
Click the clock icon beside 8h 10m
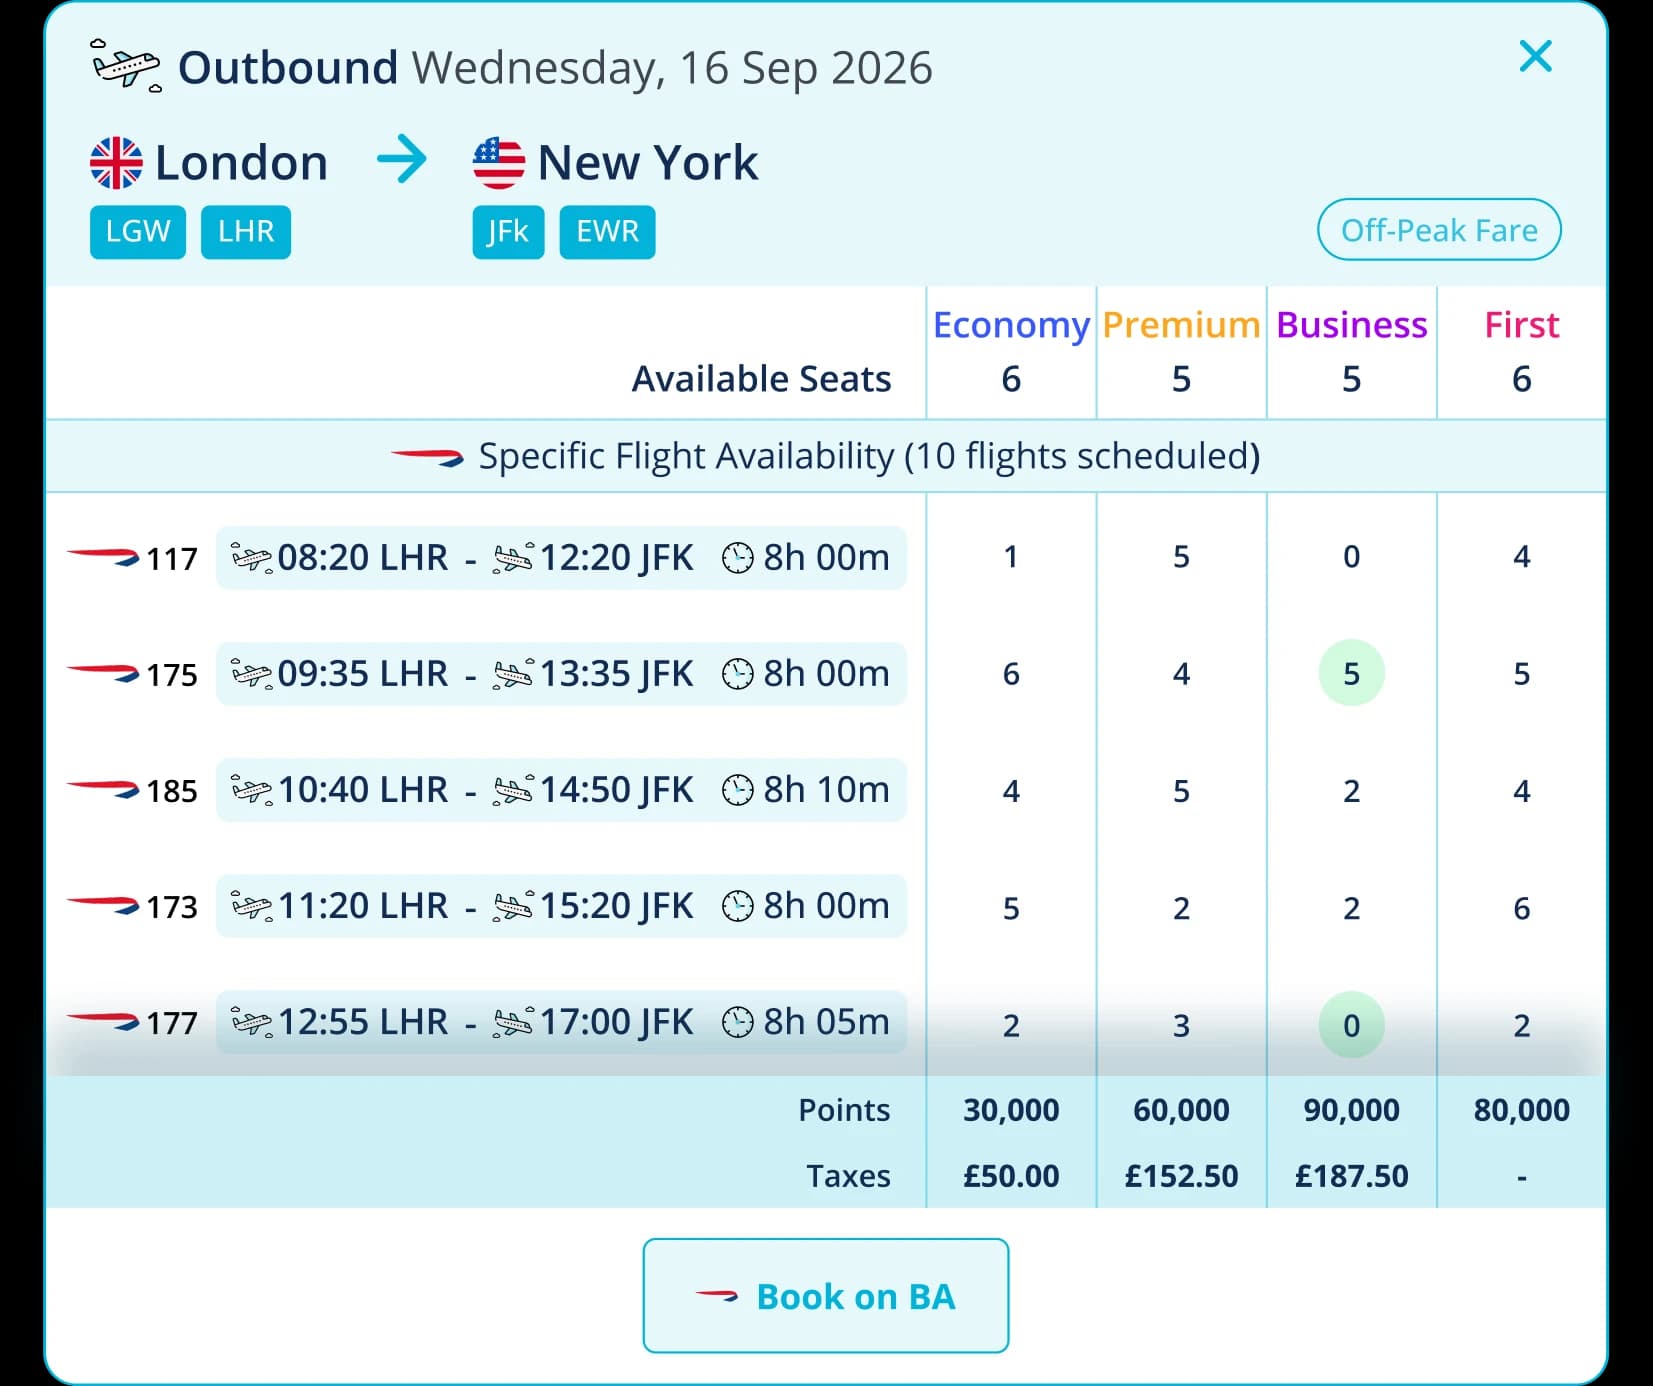click(x=738, y=790)
